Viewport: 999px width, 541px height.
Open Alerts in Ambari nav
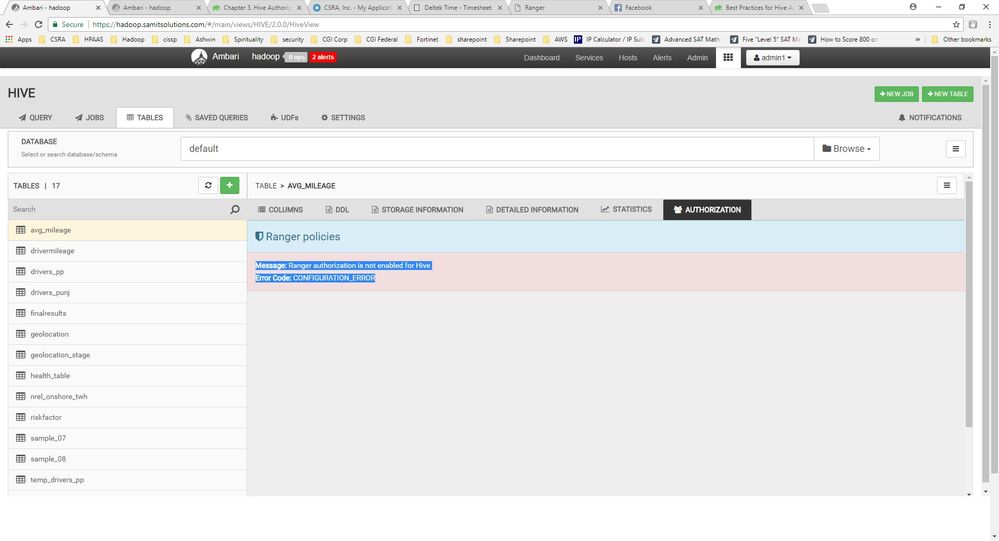tap(662, 57)
